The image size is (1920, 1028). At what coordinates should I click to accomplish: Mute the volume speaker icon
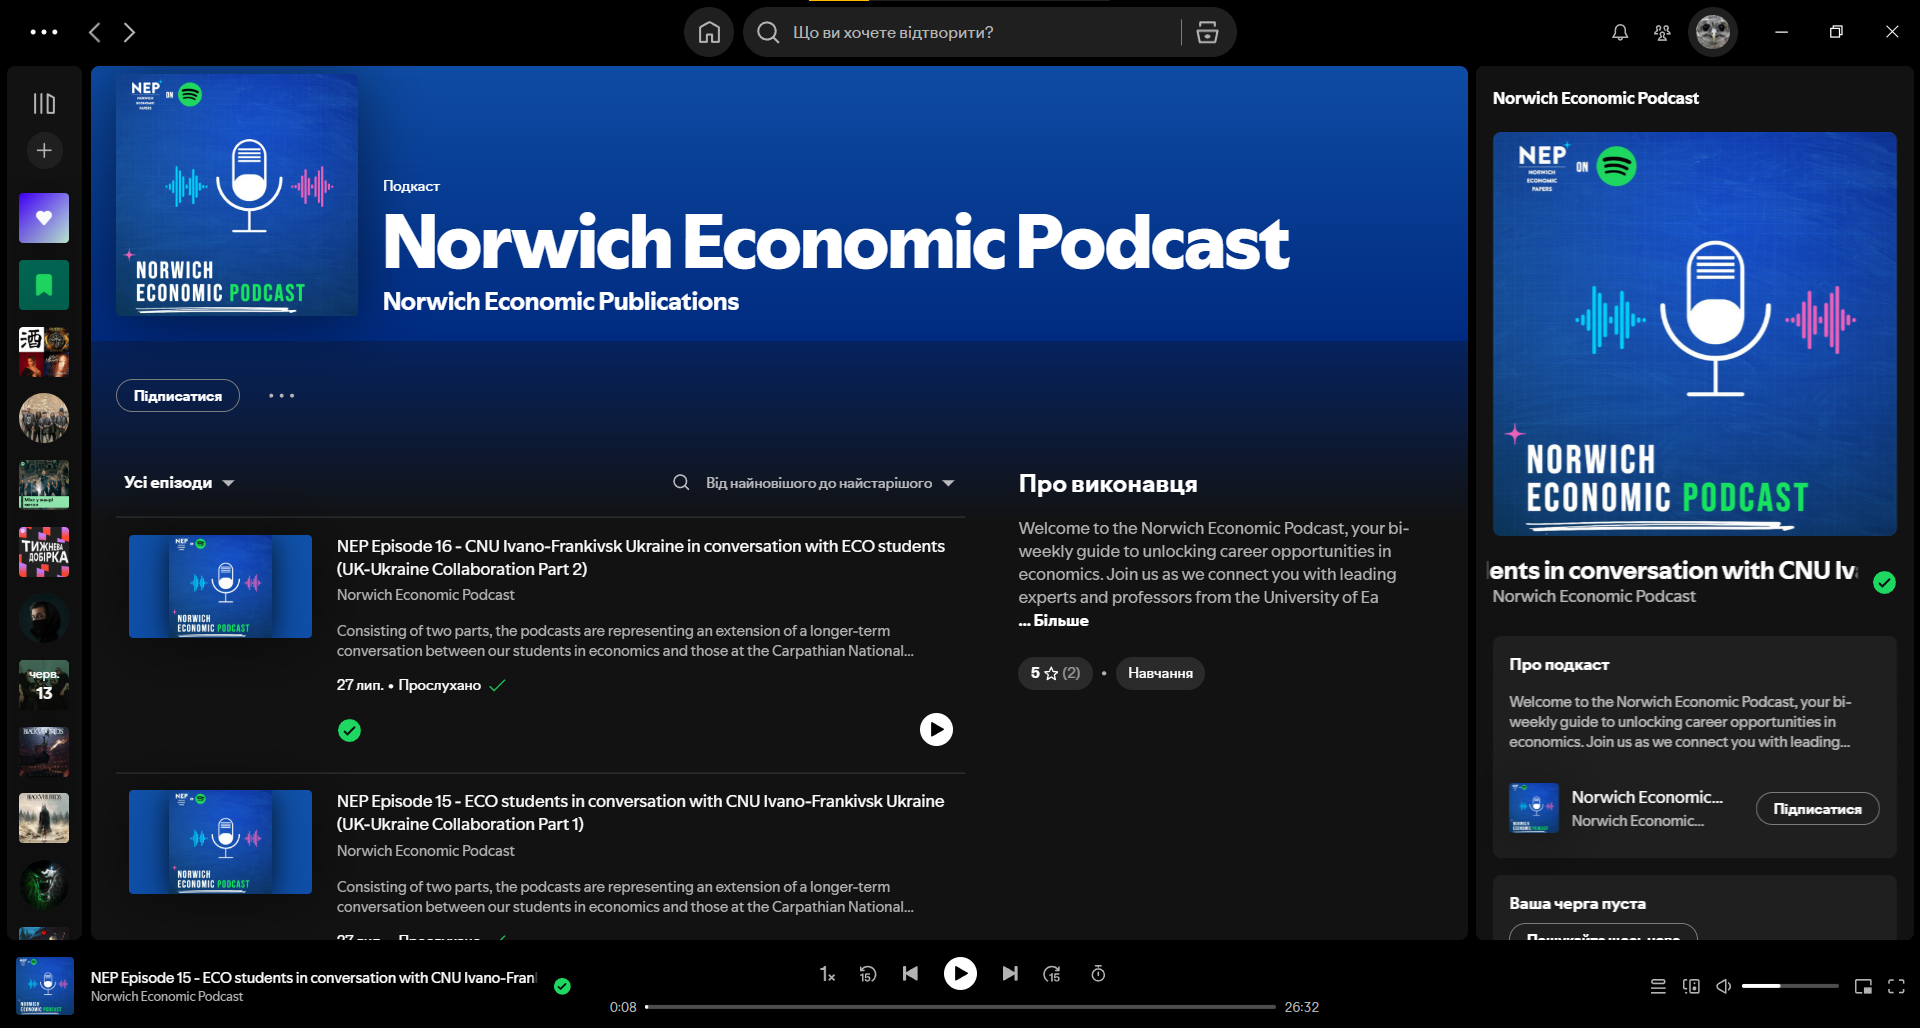click(1724, 986)
